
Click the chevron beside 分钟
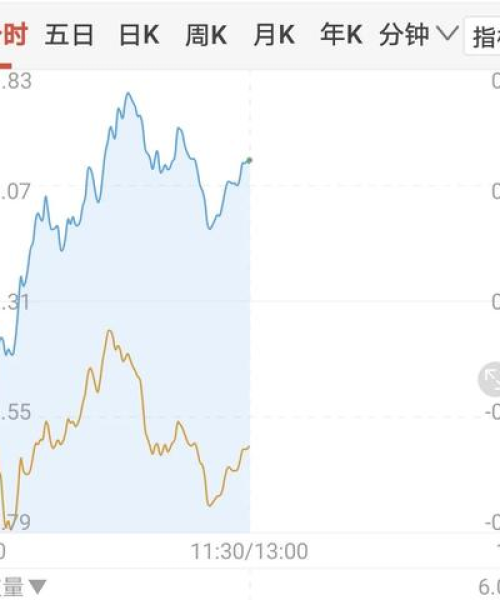point(448,34)
